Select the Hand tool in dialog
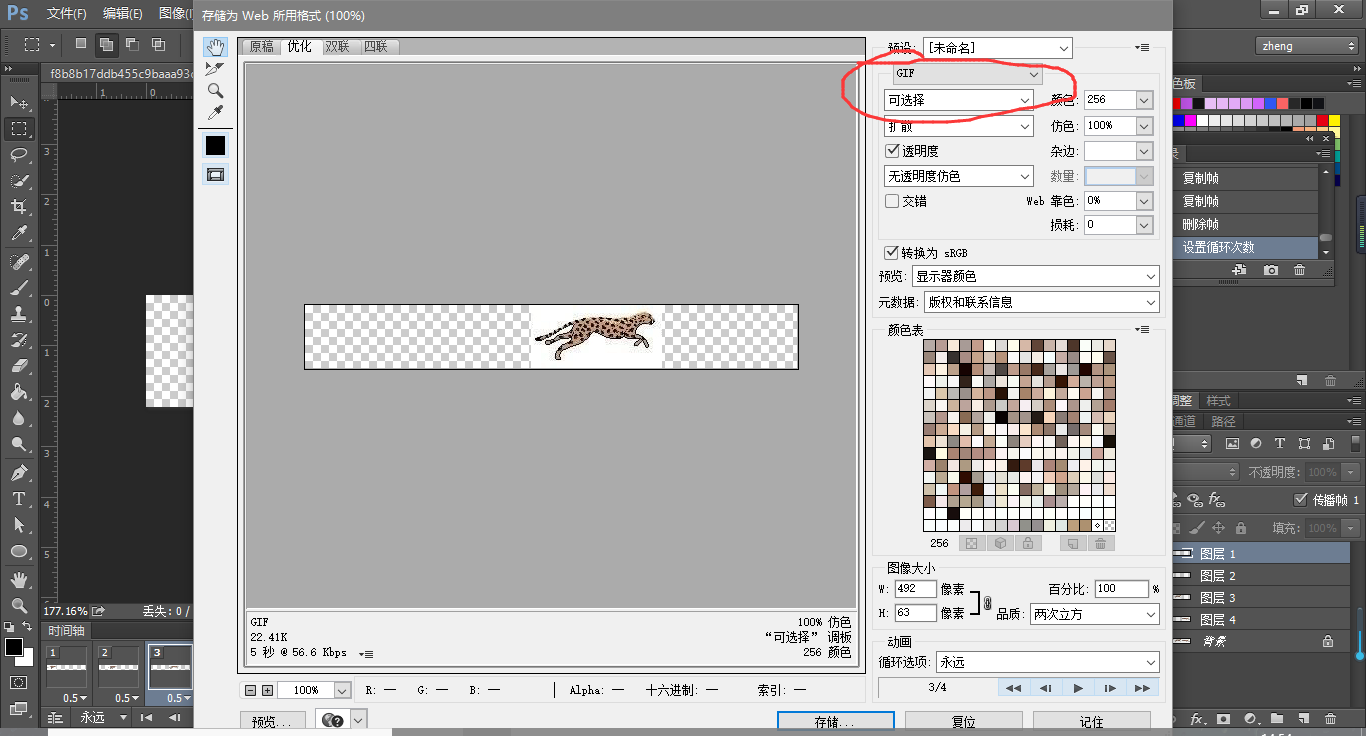Screen dimensions: 1366x736 click(215, 47)
